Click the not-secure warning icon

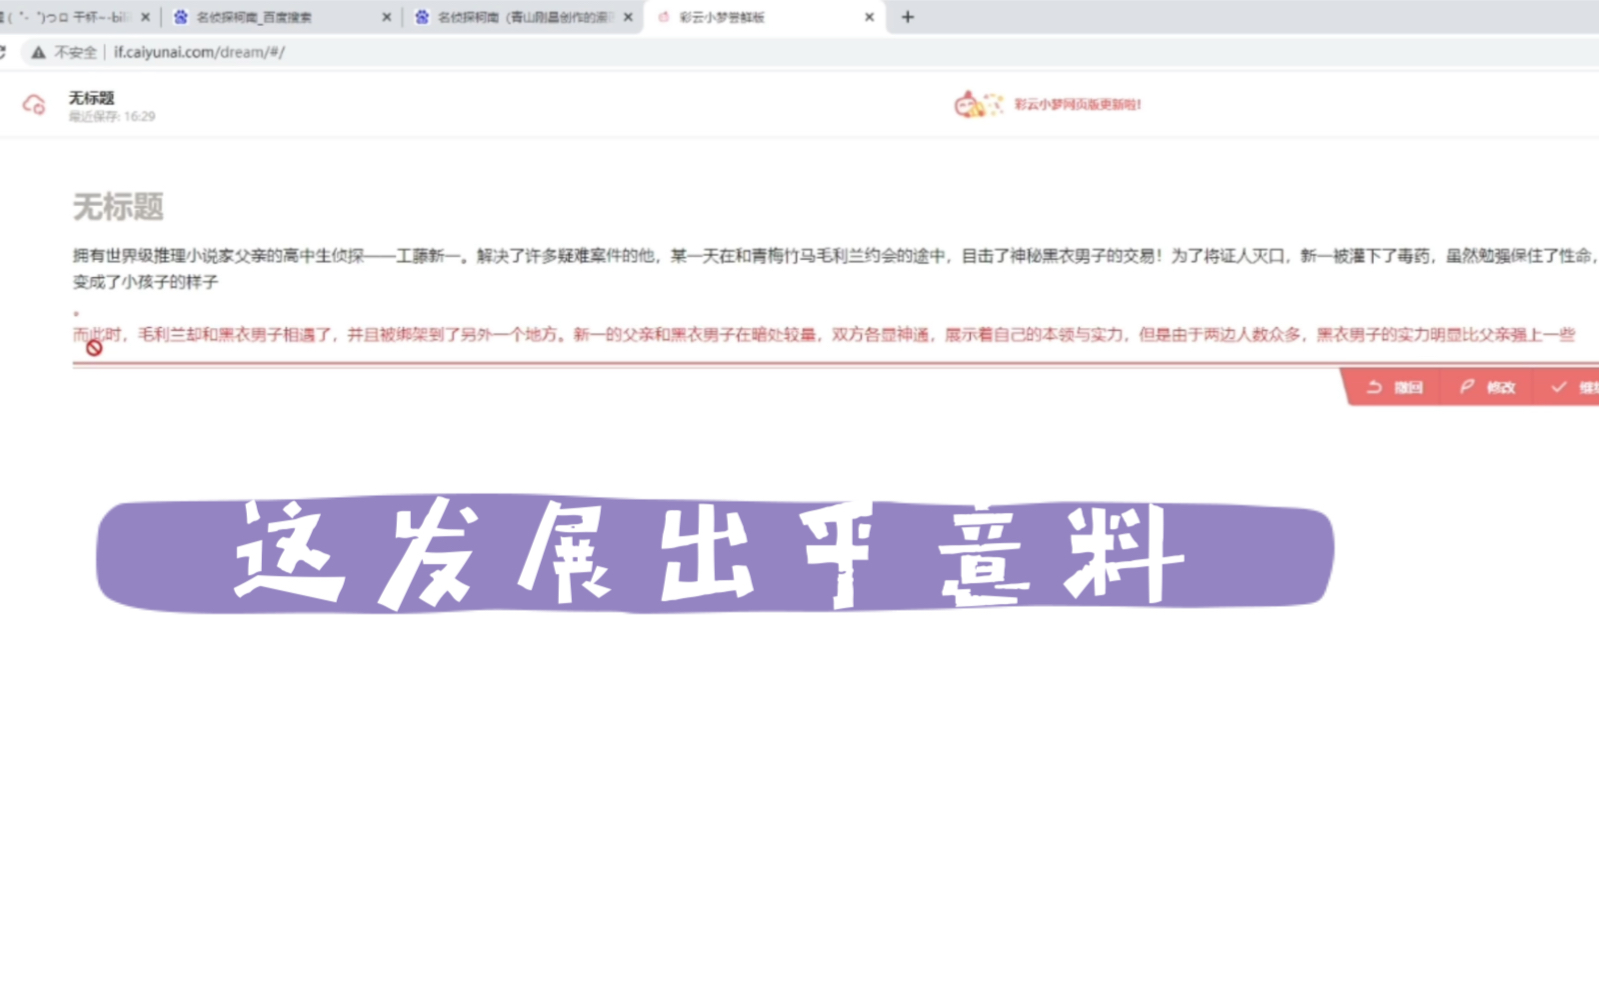coord(38,52)
